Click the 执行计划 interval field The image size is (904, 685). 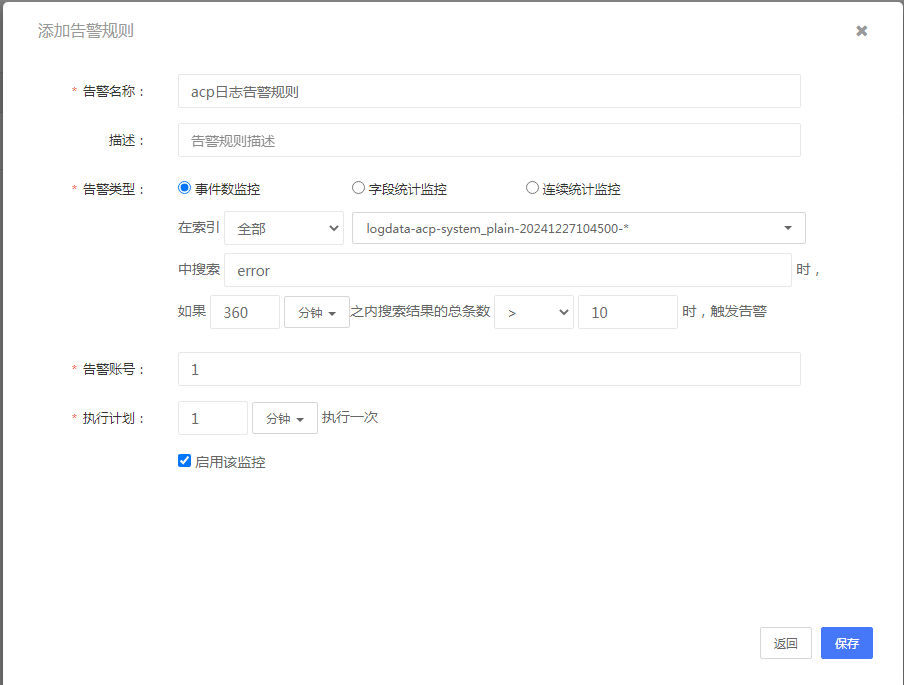213,418
